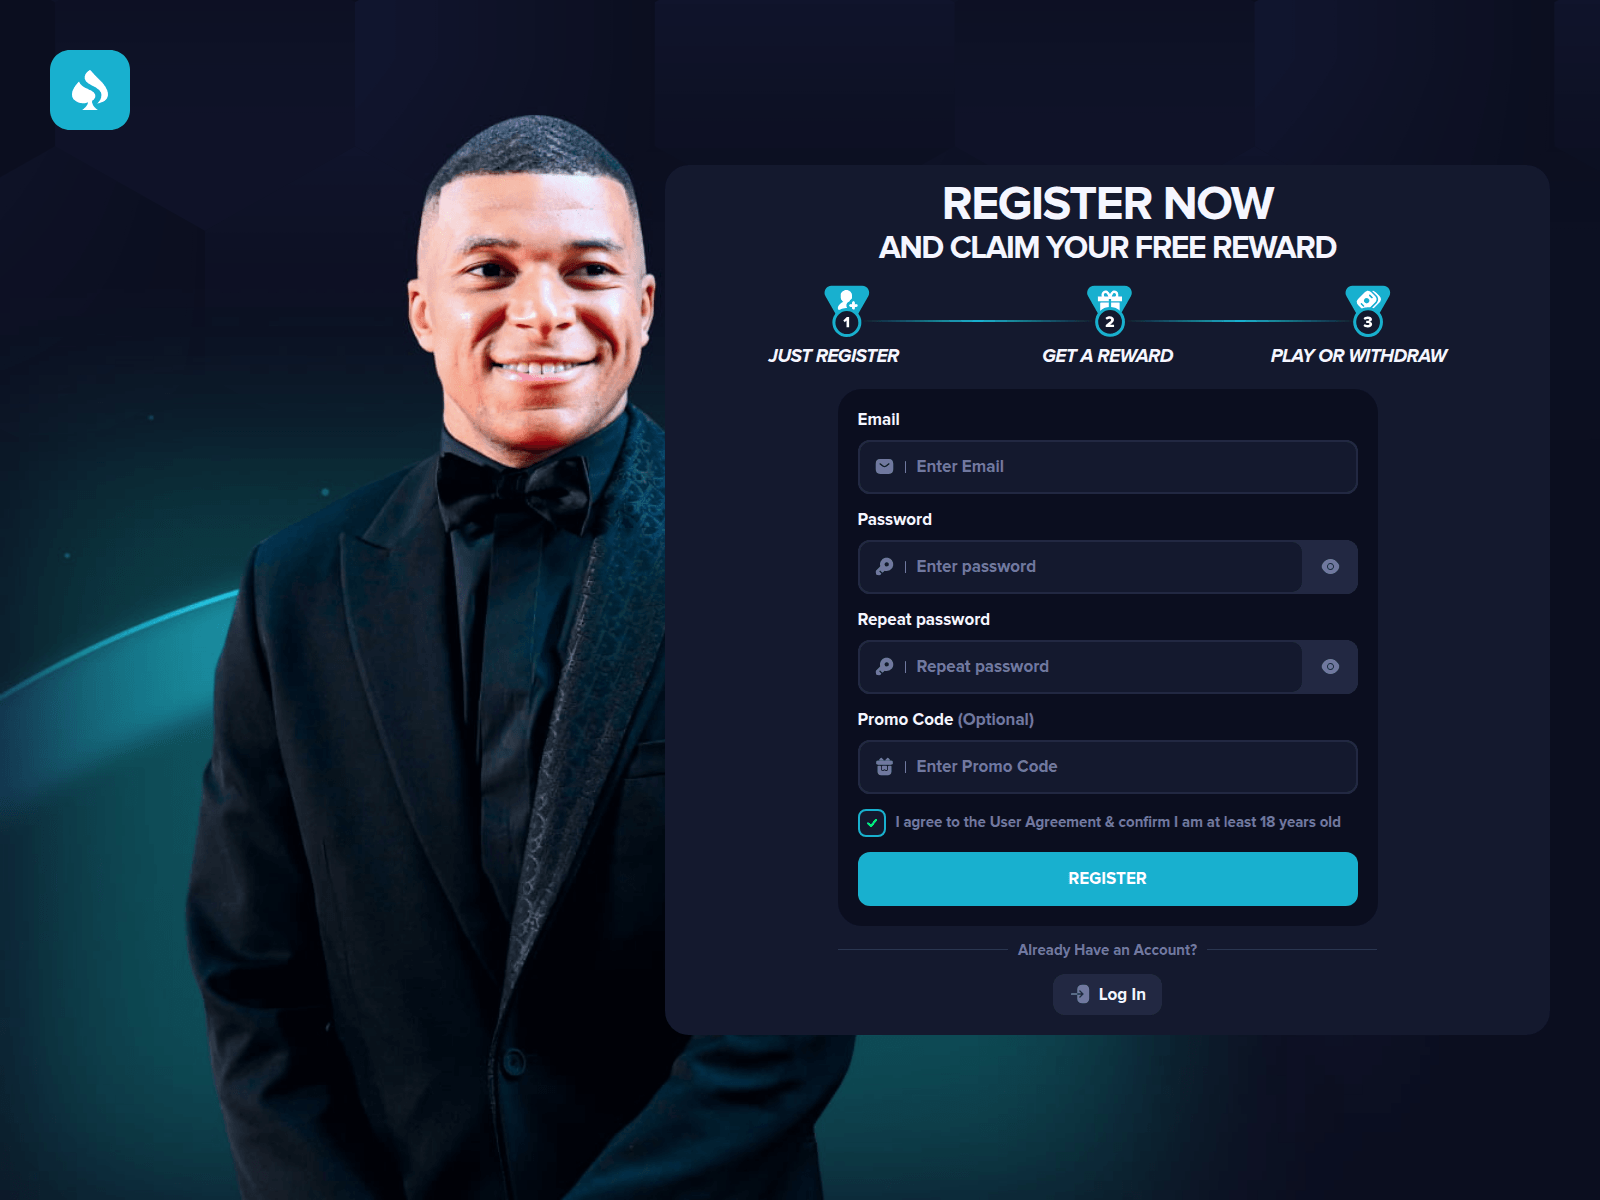Focus the Repeat password input field
This screenshot has width=1600, height=1200.
point(1080,667)
